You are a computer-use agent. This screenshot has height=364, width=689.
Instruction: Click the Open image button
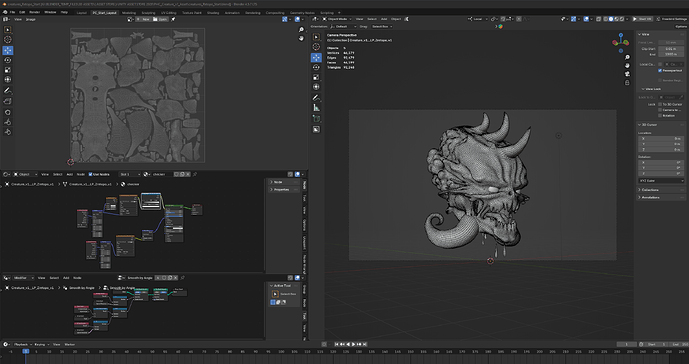(x=160, y=19)
